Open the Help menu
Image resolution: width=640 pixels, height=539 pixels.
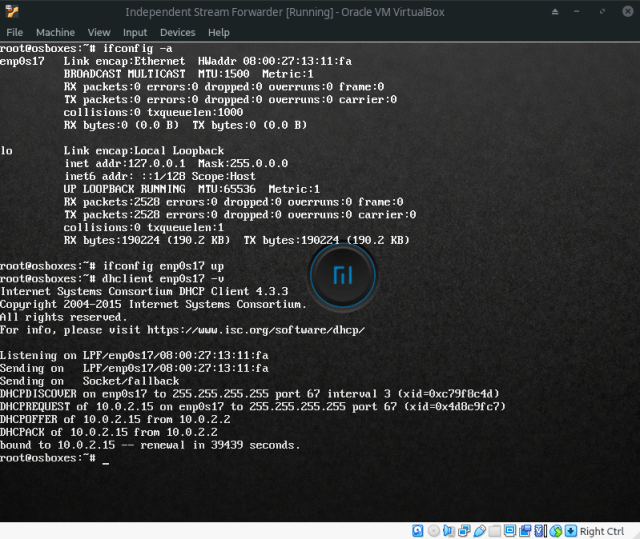[x=219, y=32]
